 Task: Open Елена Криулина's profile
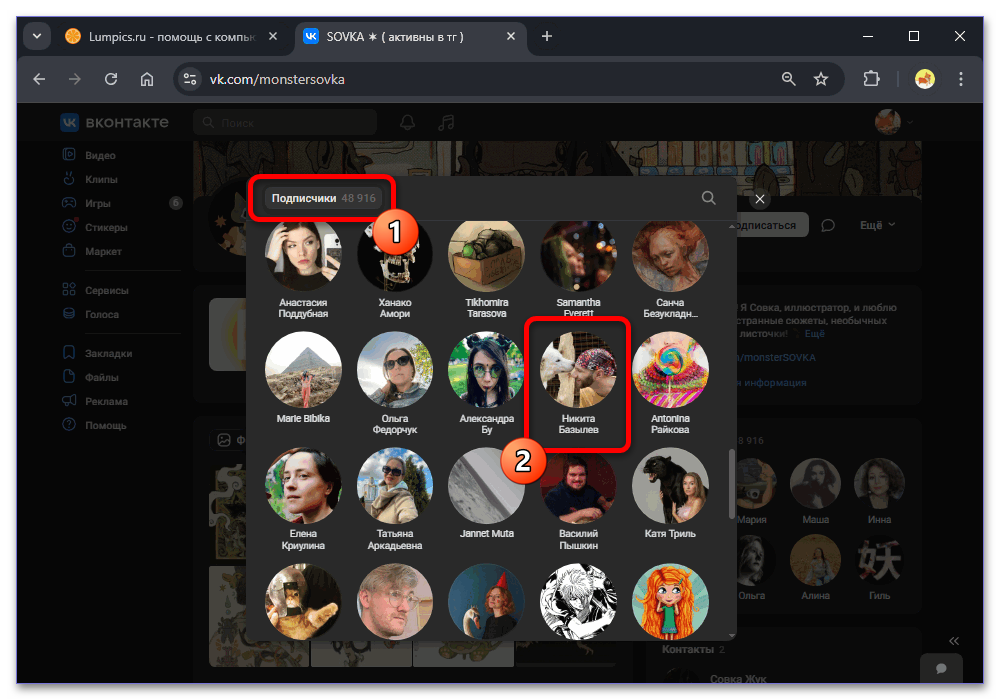pos(303,499)
